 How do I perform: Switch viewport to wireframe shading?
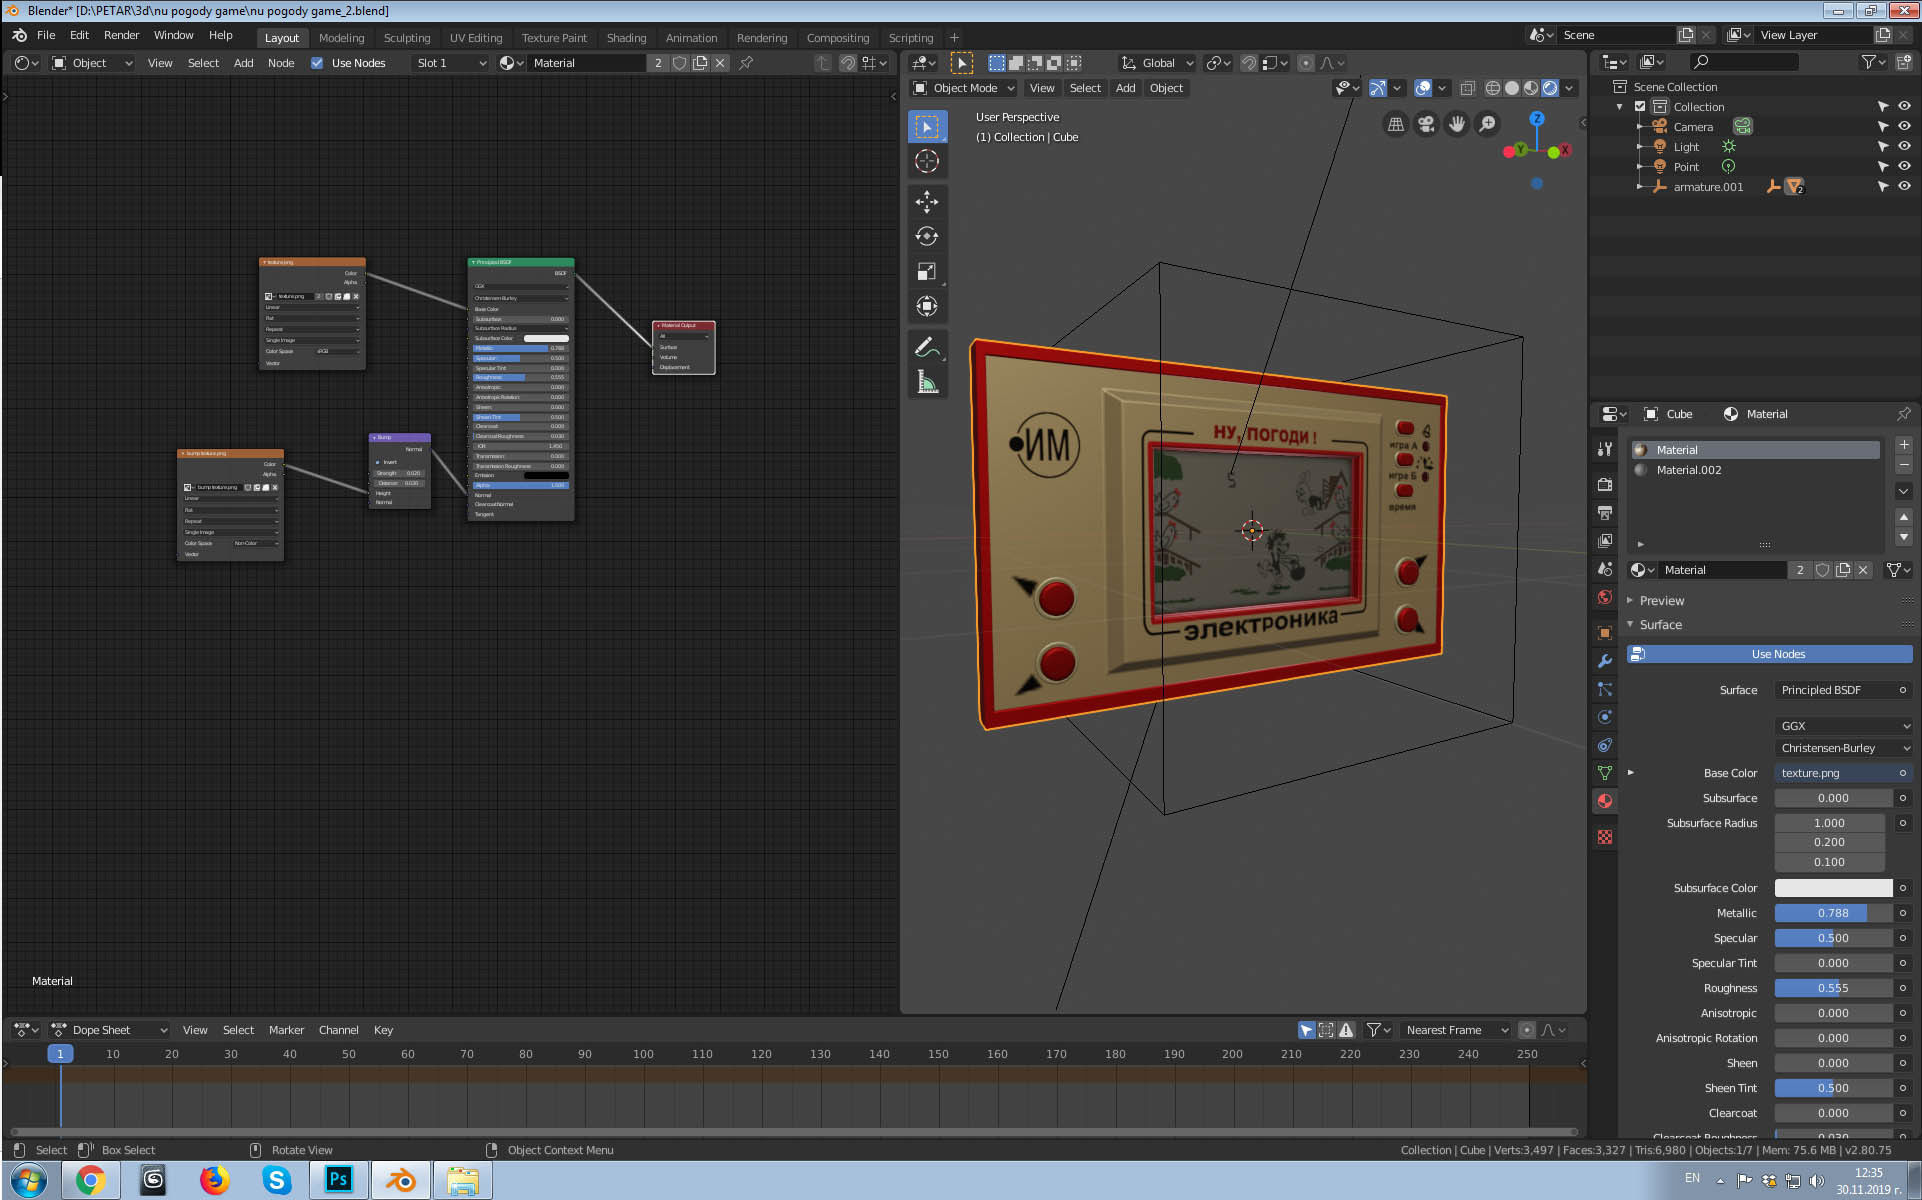pos(1492,88)
